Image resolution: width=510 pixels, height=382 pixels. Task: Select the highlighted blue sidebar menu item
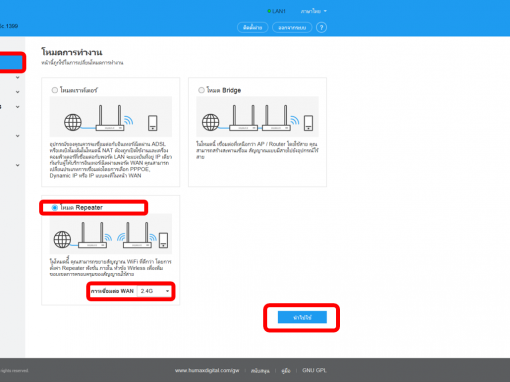(11, 62)
